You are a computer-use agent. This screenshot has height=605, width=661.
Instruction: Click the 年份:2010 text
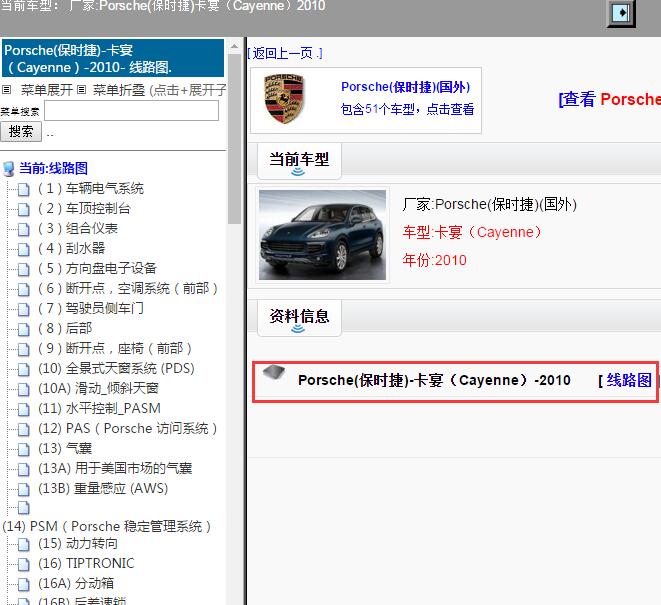coord(435,260)
